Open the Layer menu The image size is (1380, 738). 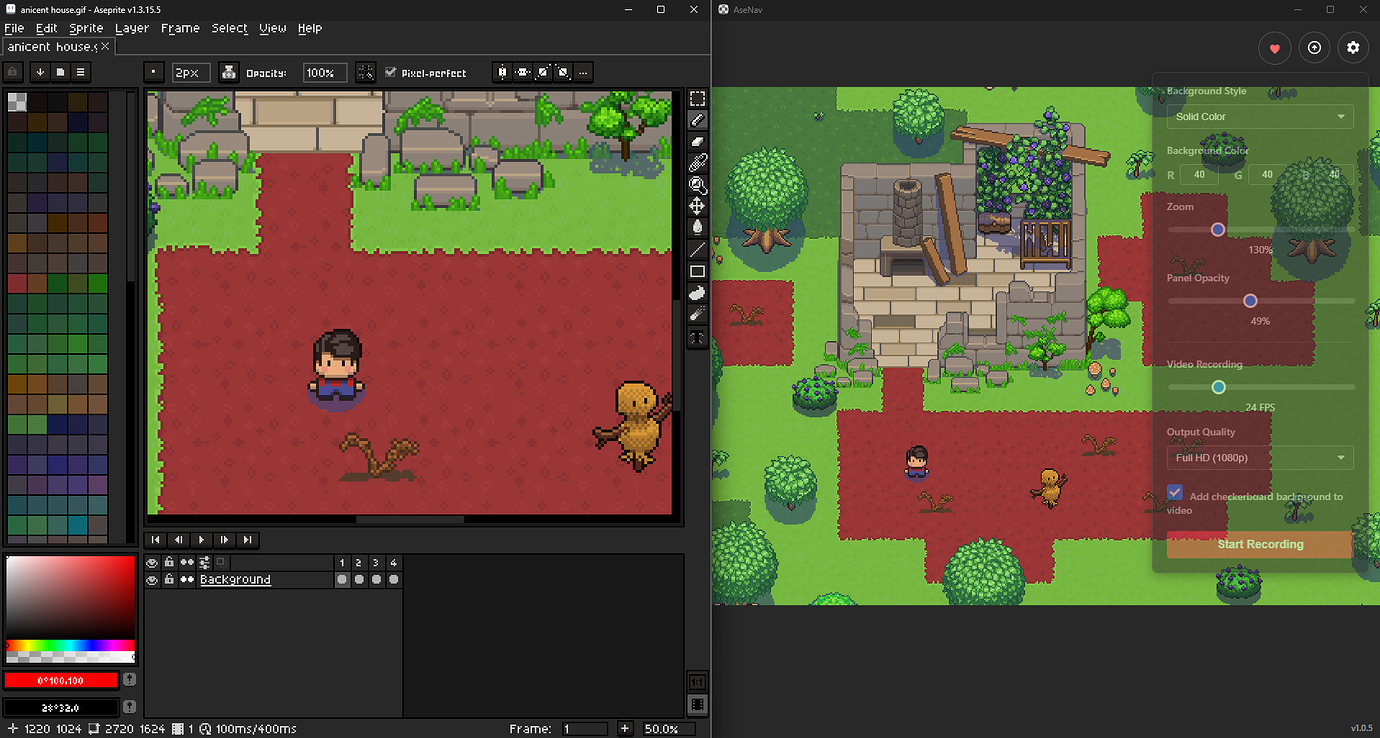point(132,28)
